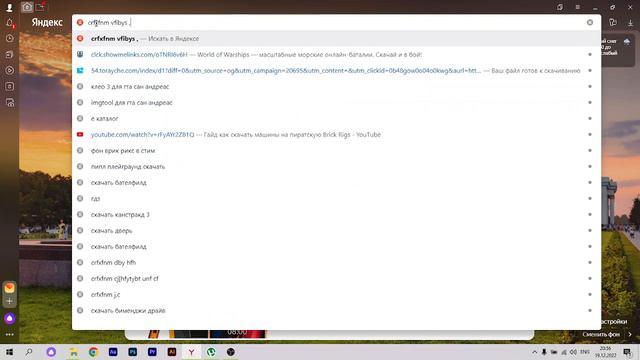Remove the 'е каталог' suggestion via its dot

pyautogui.click(x=590, y=118)
